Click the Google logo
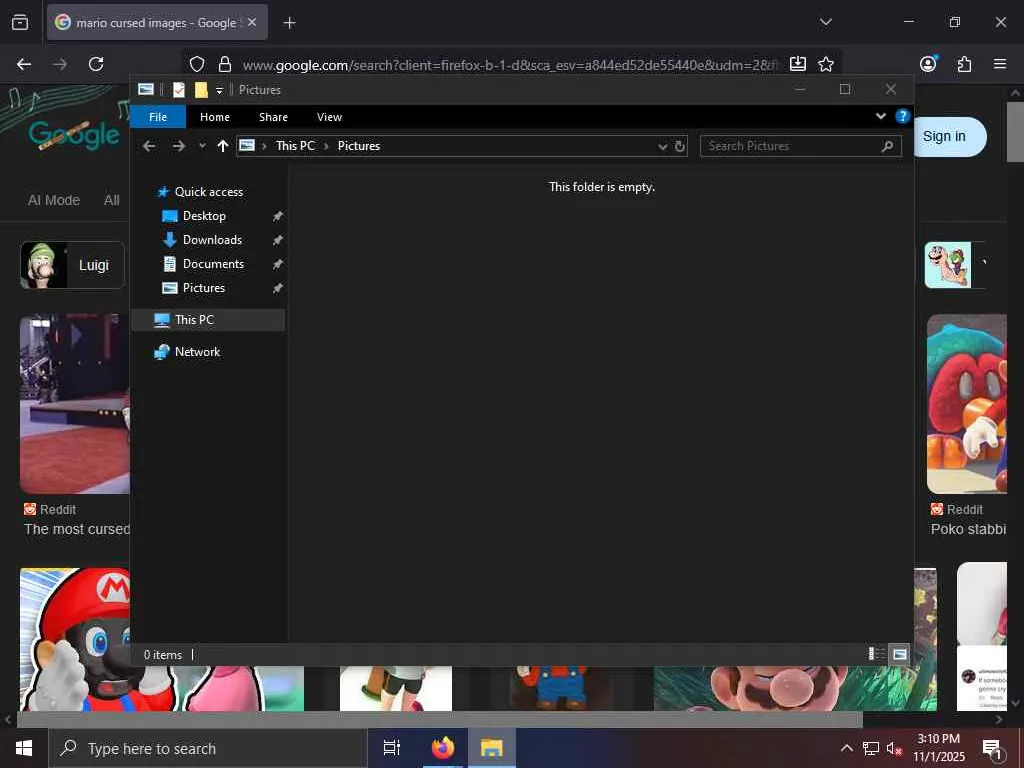 coord(74,135)
